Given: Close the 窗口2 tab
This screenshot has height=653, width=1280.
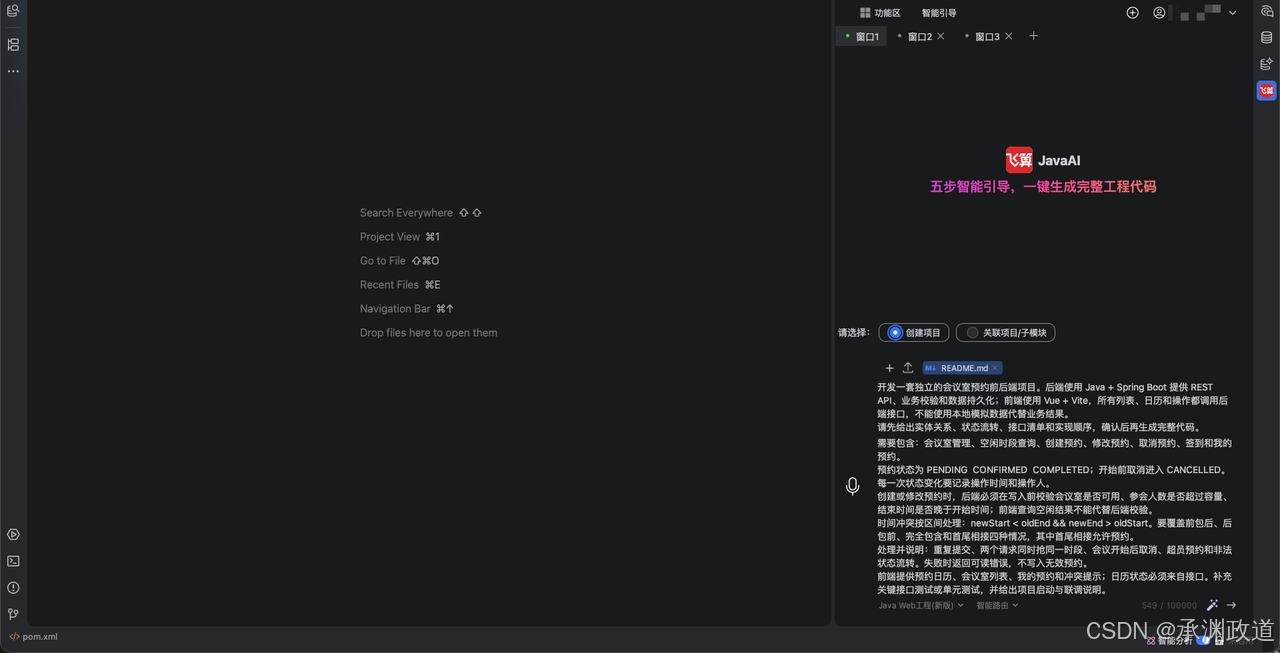Looking at the screenshot, I should click(x=941, y=36).
